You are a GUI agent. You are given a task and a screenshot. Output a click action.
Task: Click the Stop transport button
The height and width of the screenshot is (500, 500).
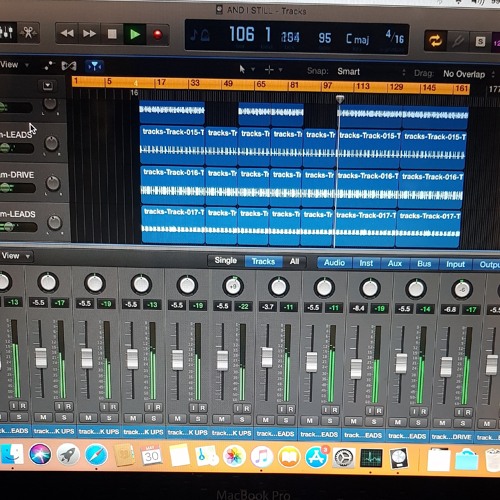(112, 34)
